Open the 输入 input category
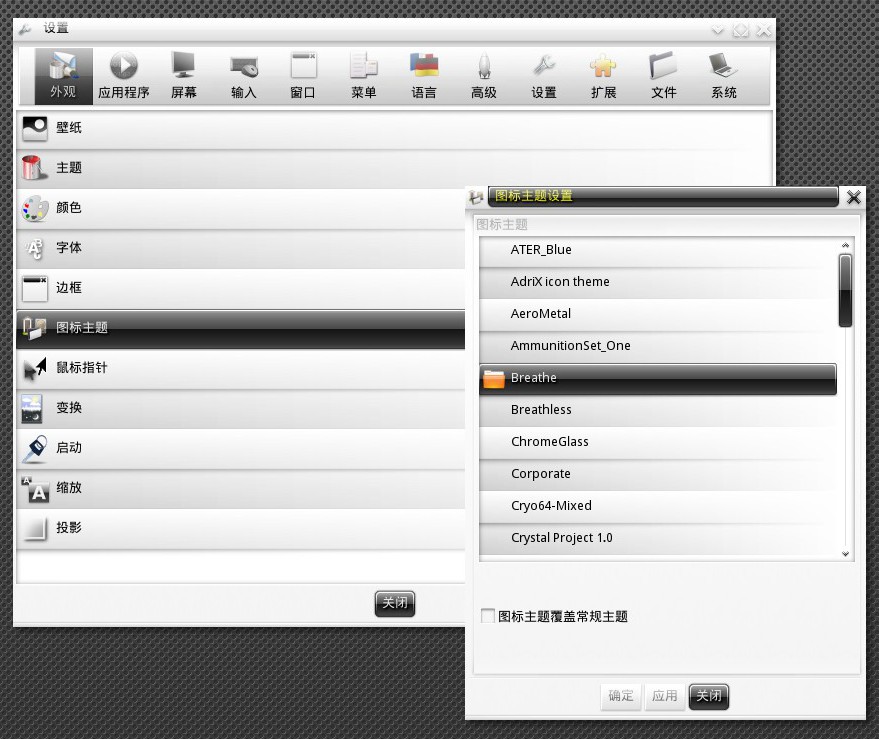This screenshot has height=739, width=879. pyautogui.click(x=244, y=76)
